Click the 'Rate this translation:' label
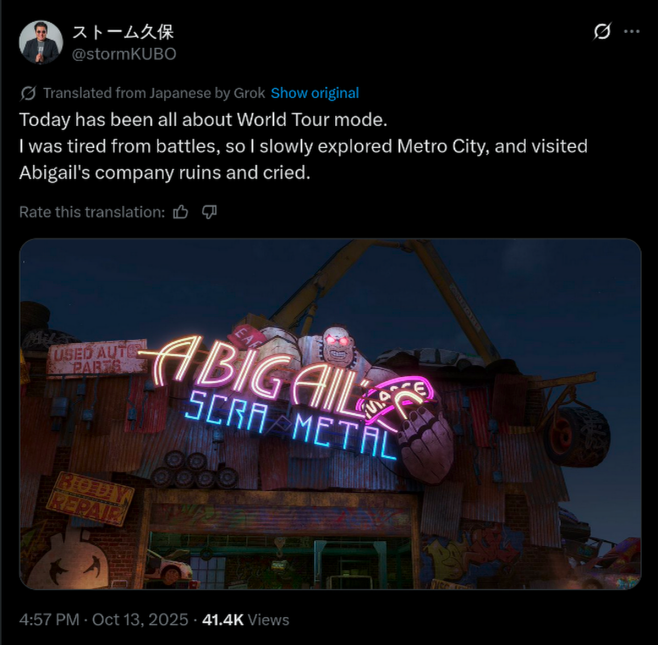This screenshot has height=645, width=658. coord(92,212)
